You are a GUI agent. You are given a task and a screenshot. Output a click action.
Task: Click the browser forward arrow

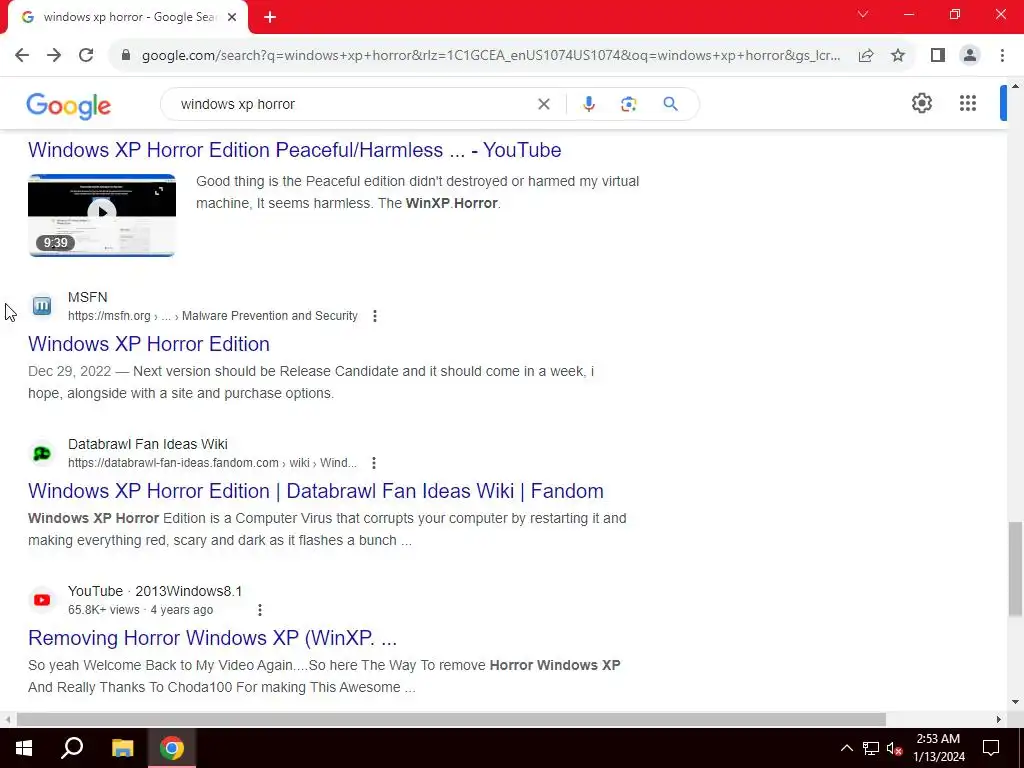coord(54,56)
